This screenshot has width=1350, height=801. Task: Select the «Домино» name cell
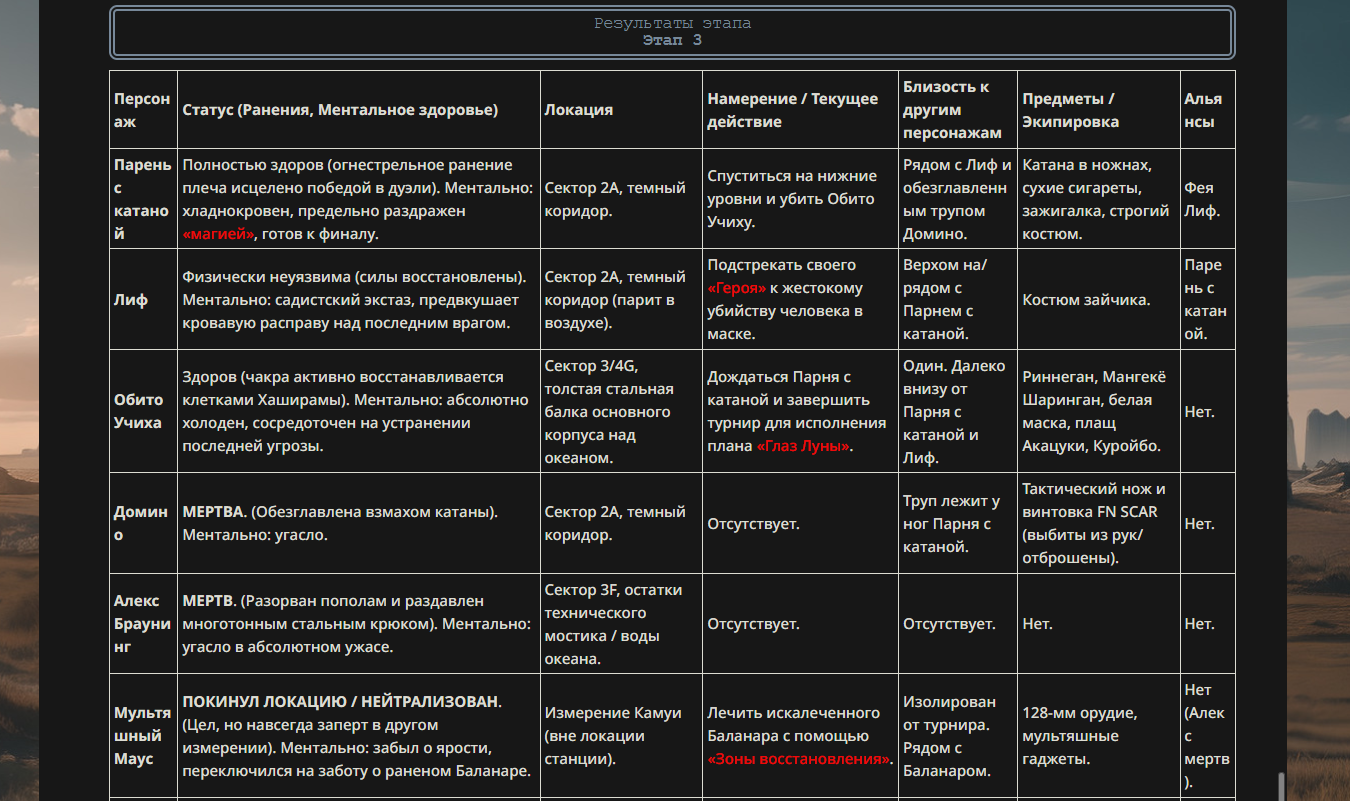143,524
